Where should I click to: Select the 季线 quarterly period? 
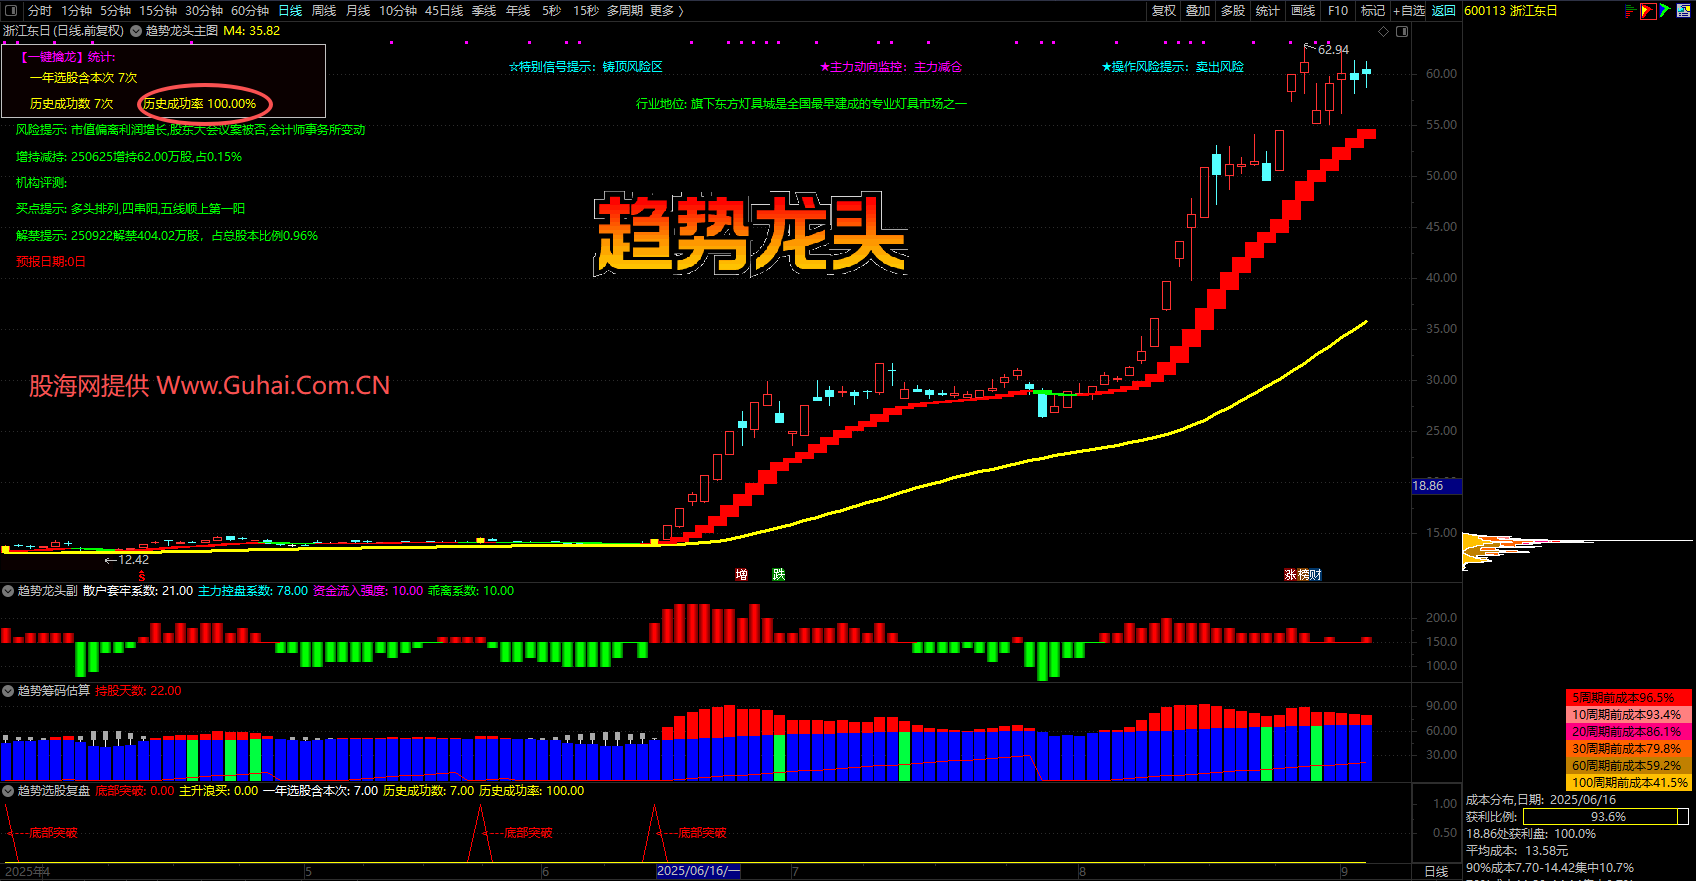(484, 10)
